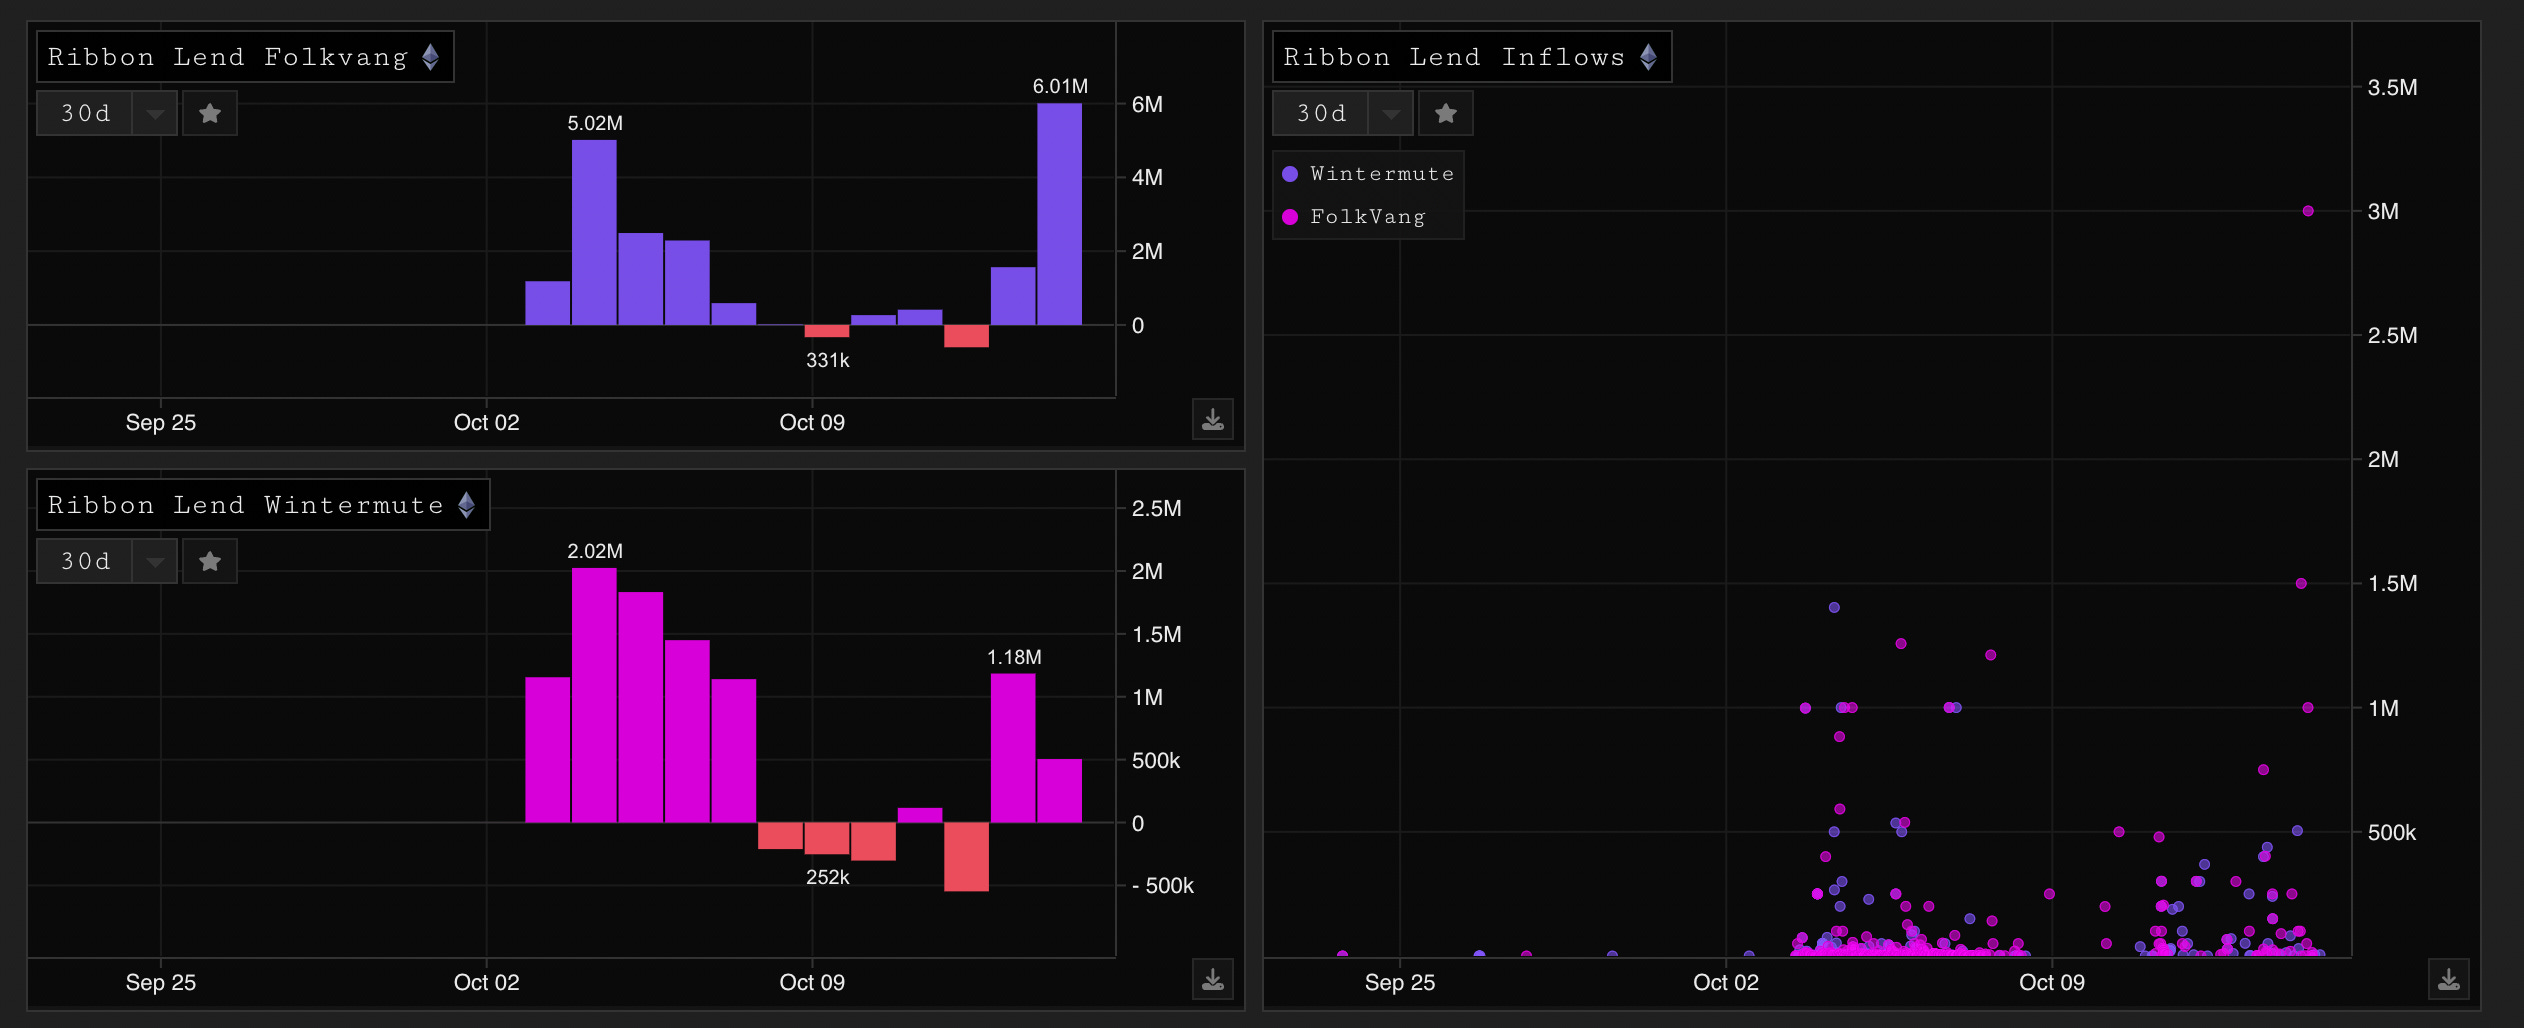2524x1028 pixels.
Task: Click the Ribbon Lend Folkvang title
Action: (228, 57)
